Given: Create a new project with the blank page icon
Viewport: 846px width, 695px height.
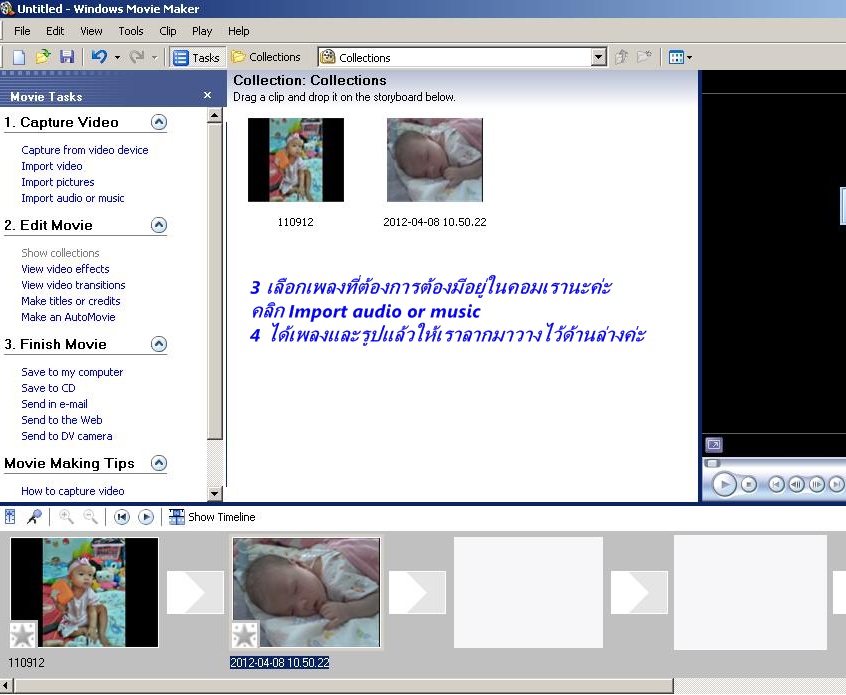Looking at the screenshot, I should click(x=19, y=57).
